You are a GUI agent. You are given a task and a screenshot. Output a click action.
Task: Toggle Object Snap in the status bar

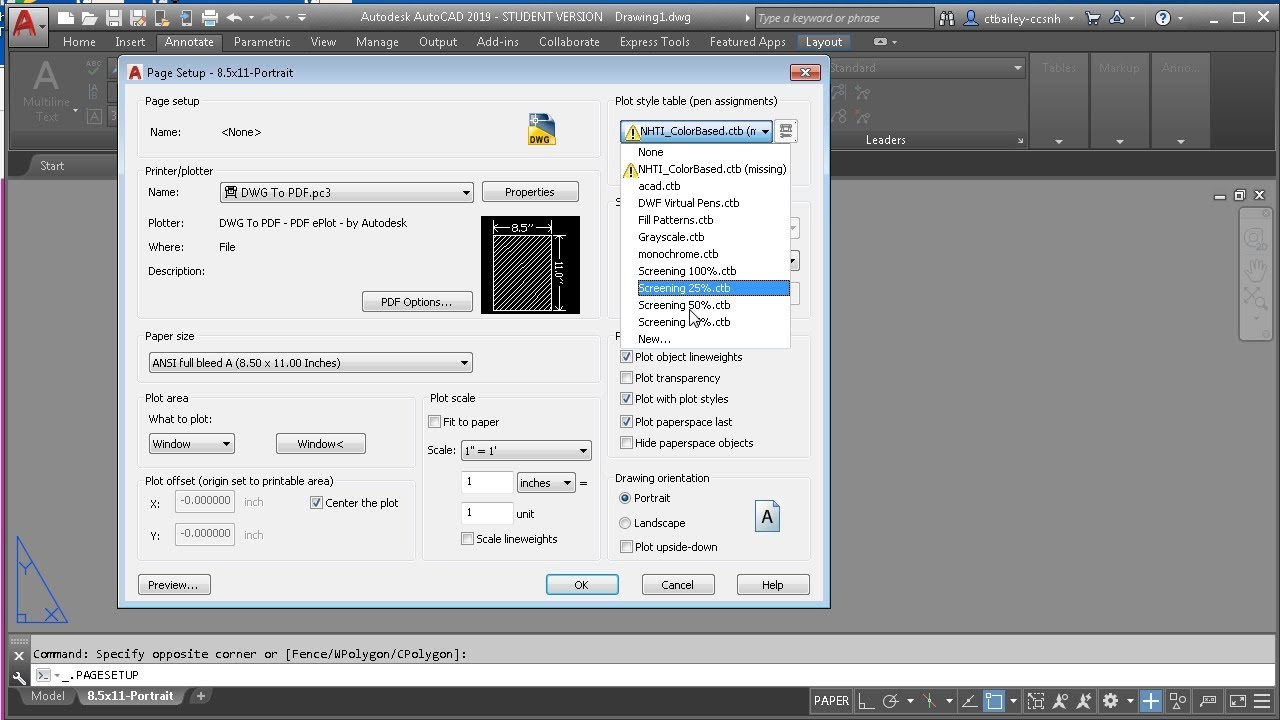tap(994, 701)
